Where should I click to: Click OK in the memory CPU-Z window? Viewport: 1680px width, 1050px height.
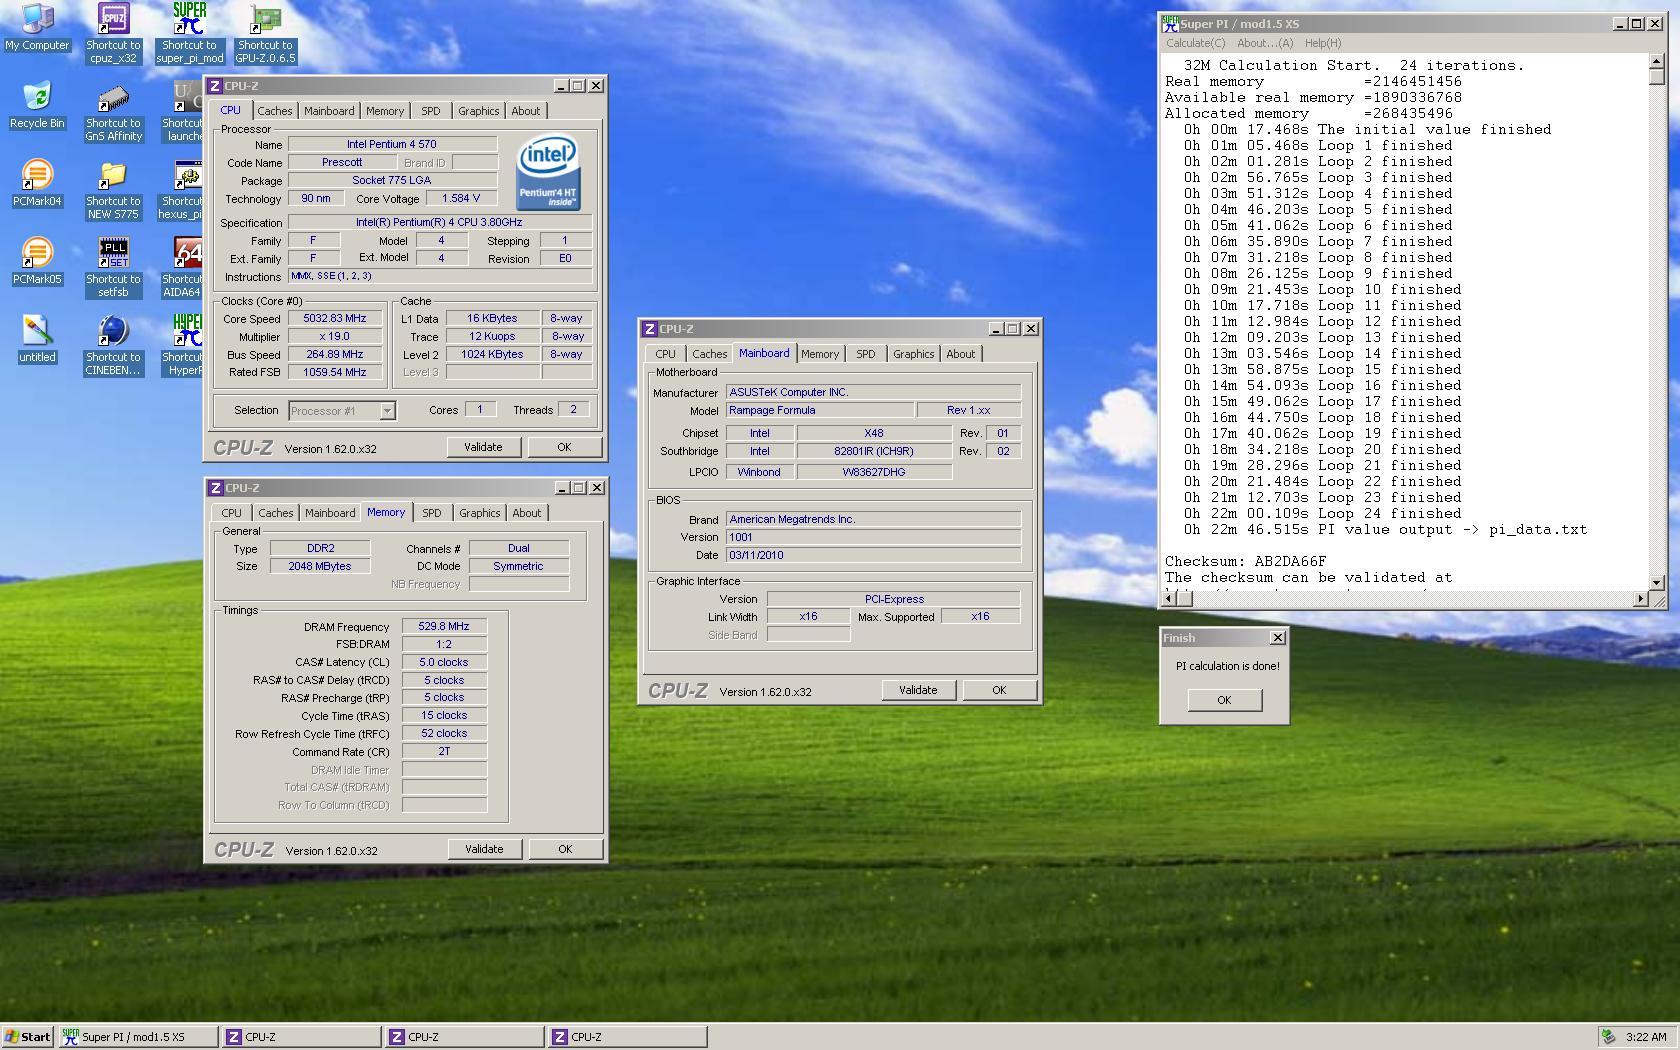[565, 849]
